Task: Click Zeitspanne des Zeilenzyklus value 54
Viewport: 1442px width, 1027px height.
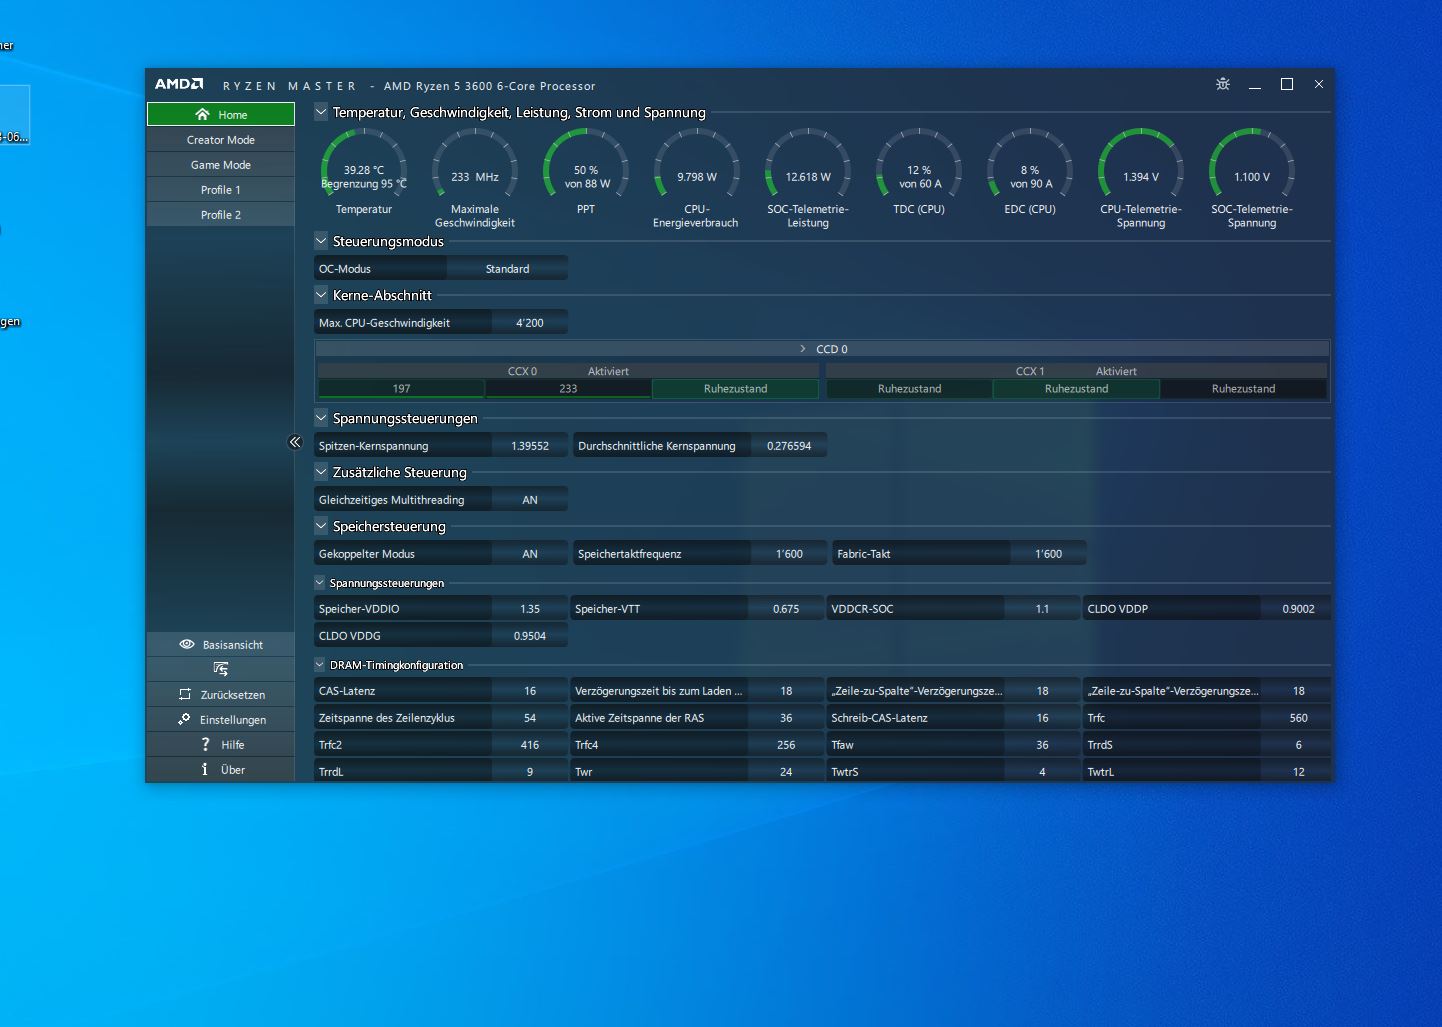Action: [x=530, y=718]
